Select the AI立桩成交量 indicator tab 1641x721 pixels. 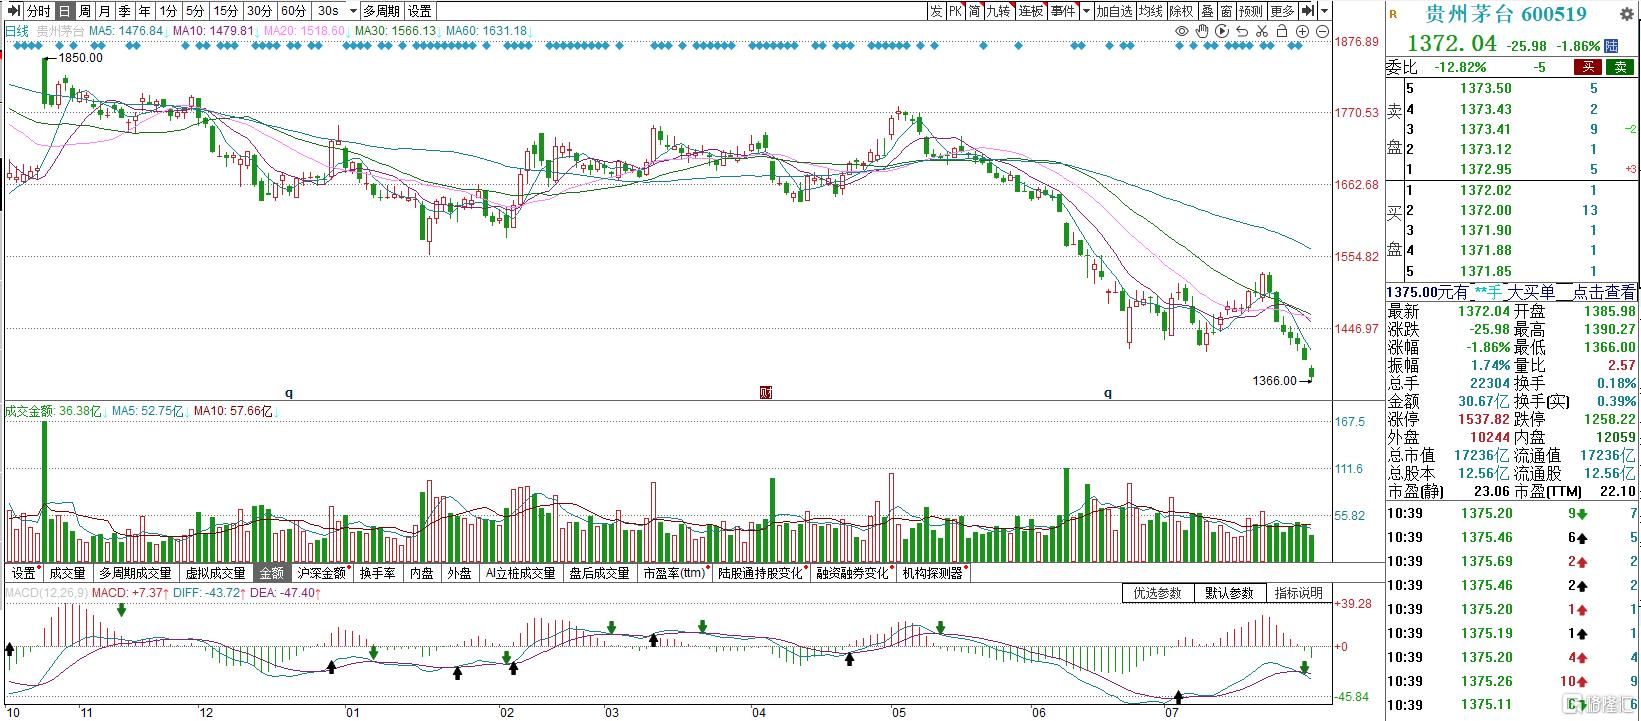pyautogui.click(x=520, y=574)
